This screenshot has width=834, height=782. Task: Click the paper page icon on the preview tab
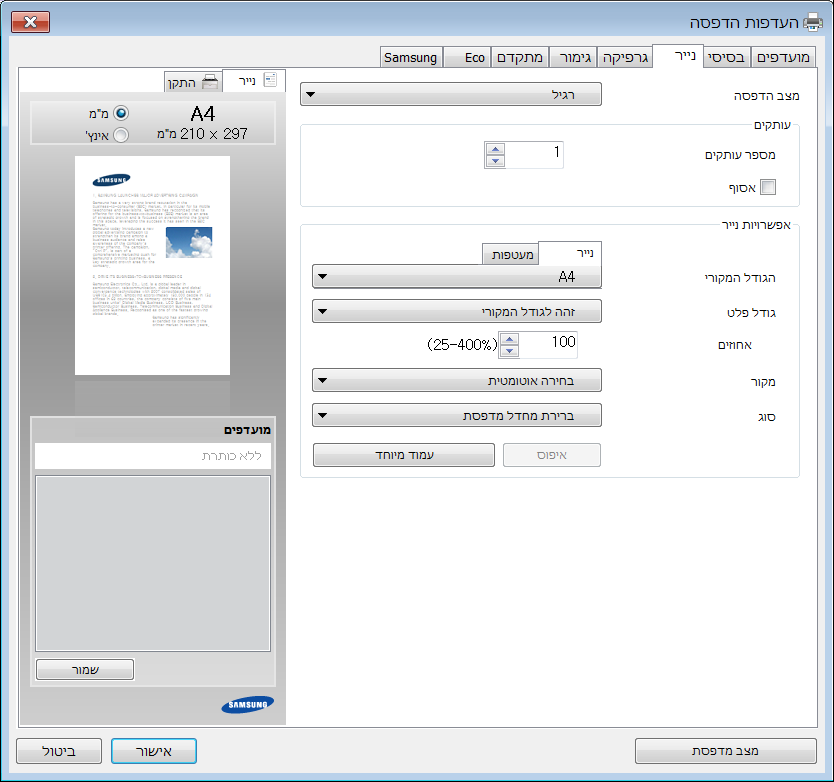270,81
